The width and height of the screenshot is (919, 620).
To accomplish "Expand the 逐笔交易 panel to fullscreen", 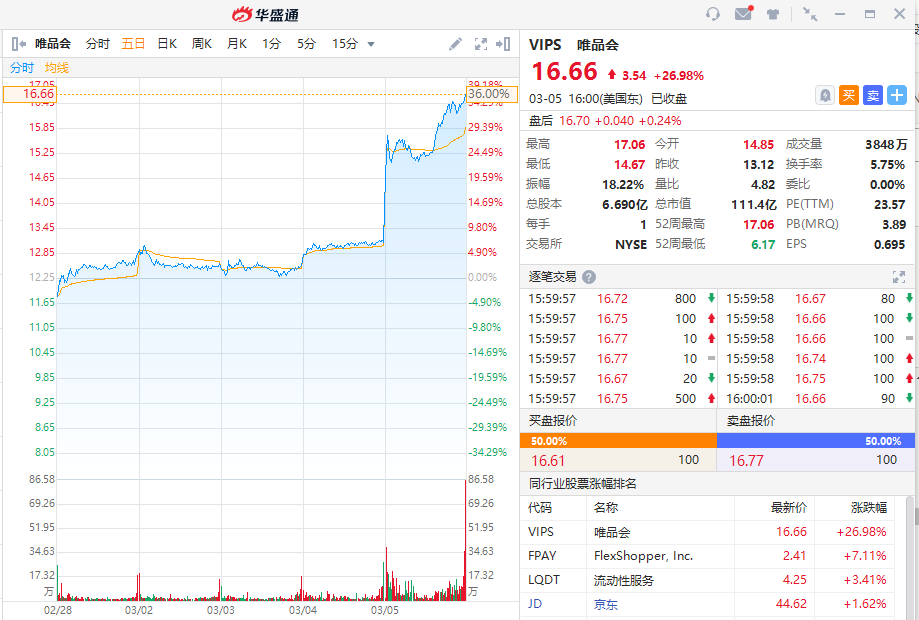I will pyautogui.click(x=898, y=277).
